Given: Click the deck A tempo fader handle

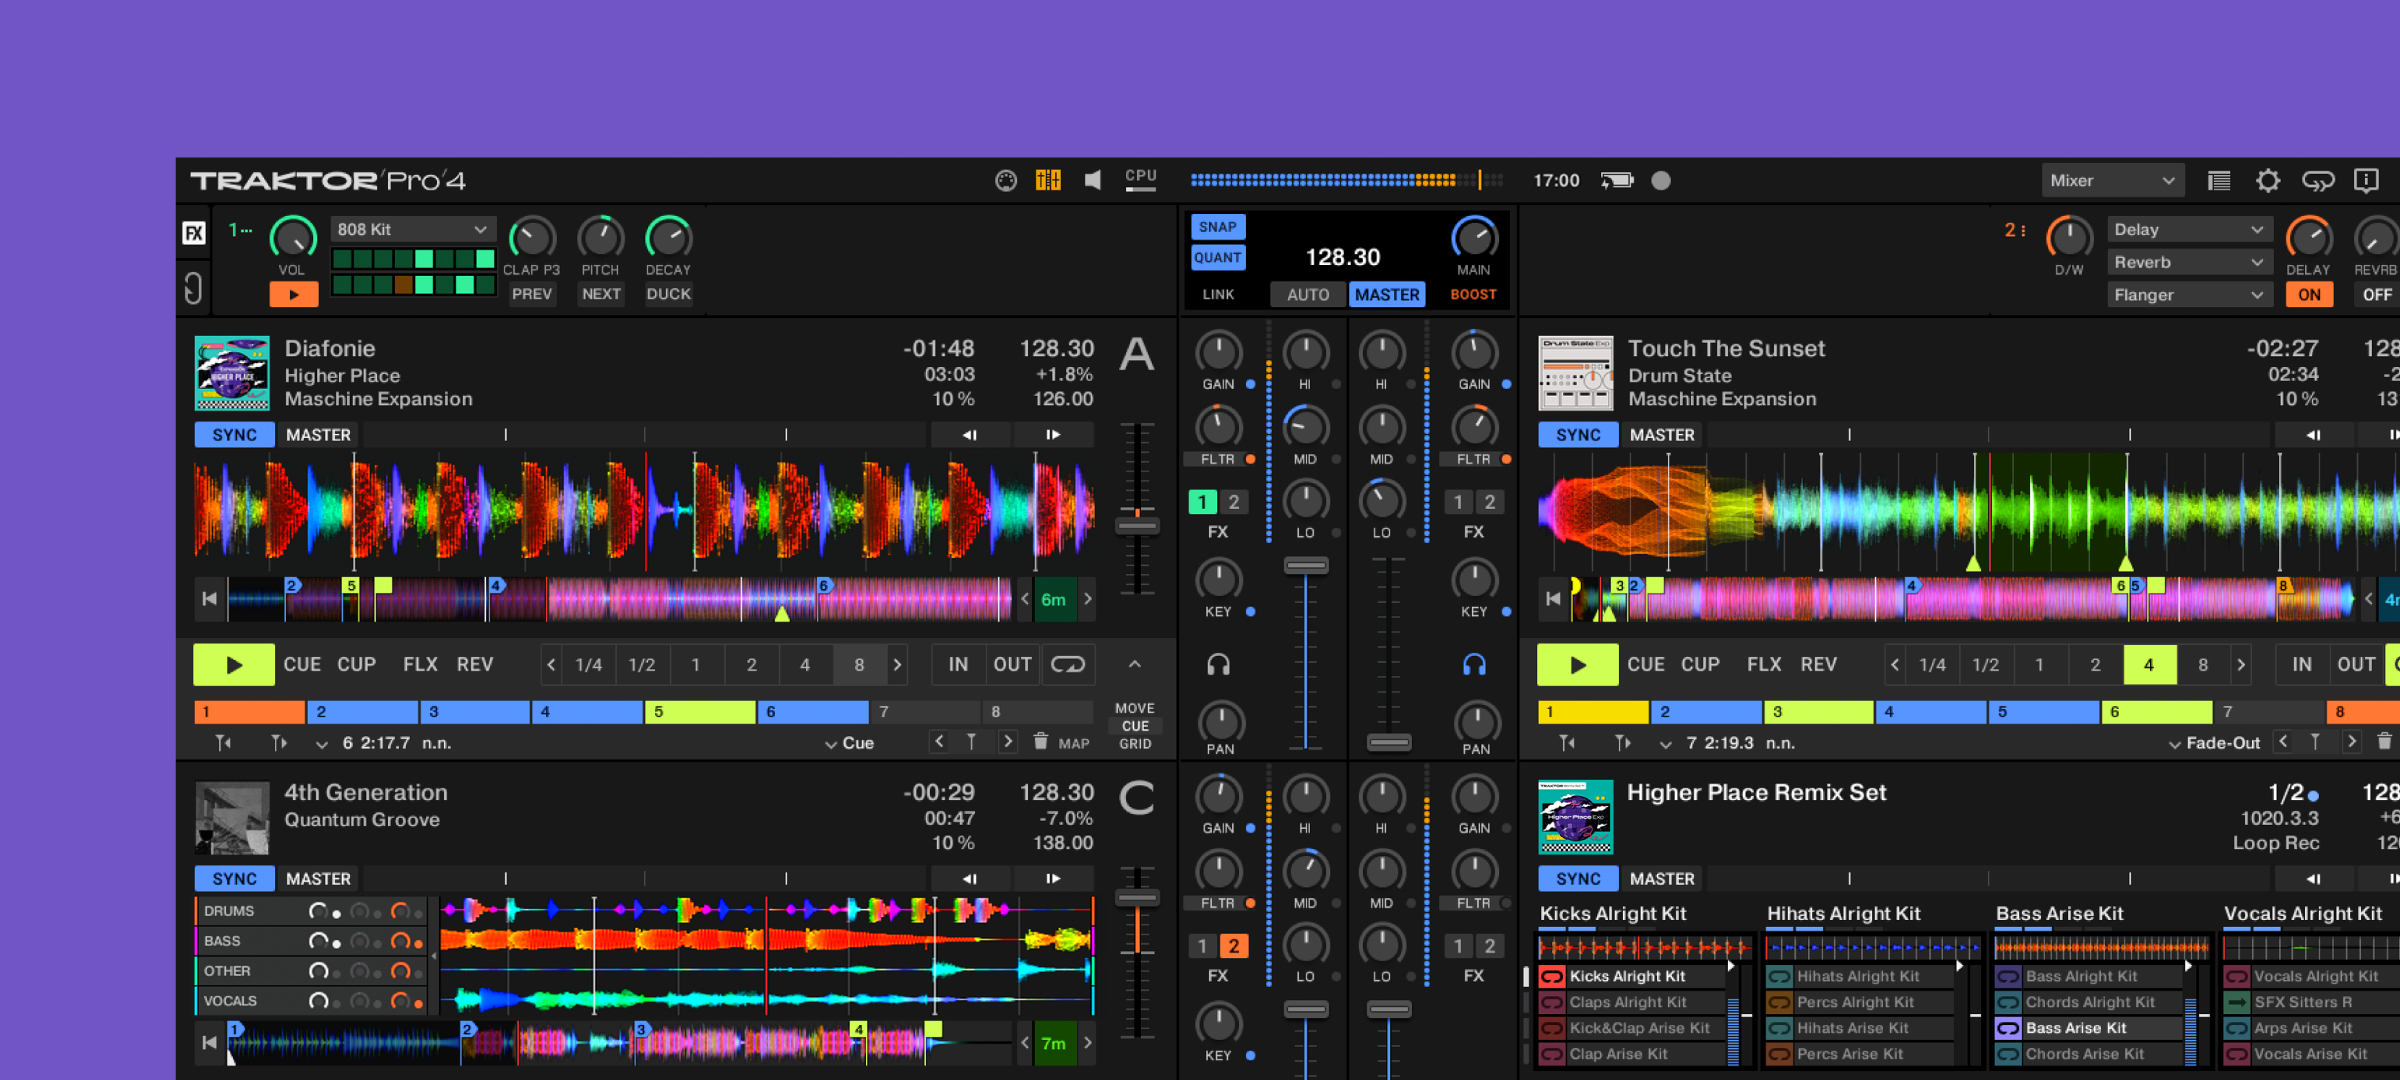Looking at the screenshot, I should [1137, 526].
